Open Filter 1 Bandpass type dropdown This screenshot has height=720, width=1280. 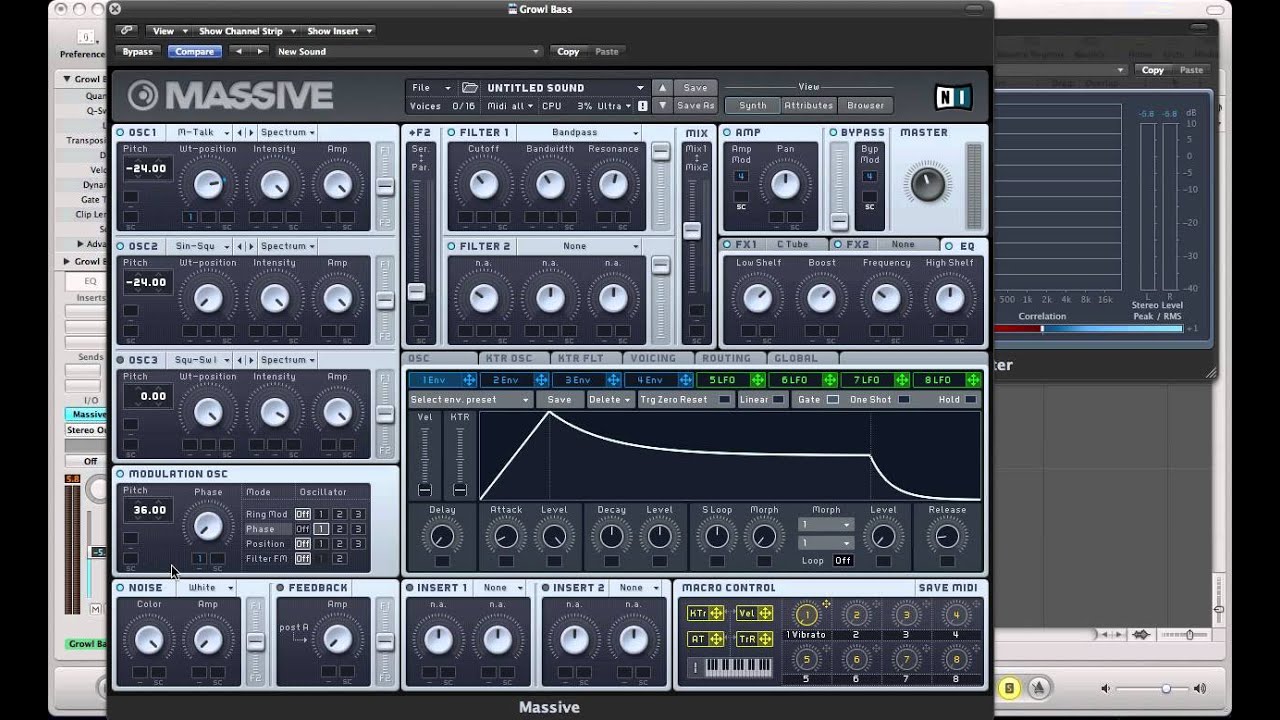pyautogui.click(x=581, y=132)
